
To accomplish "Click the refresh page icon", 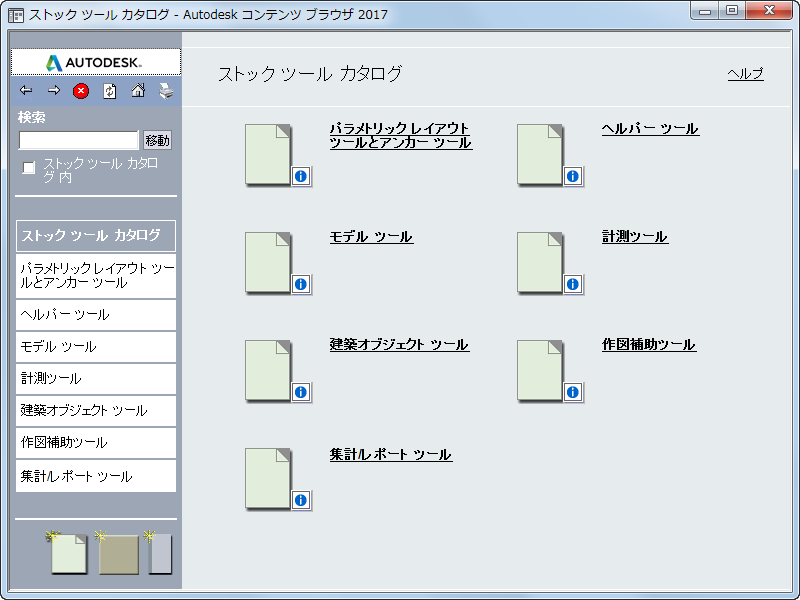I will tap(110, 91).
